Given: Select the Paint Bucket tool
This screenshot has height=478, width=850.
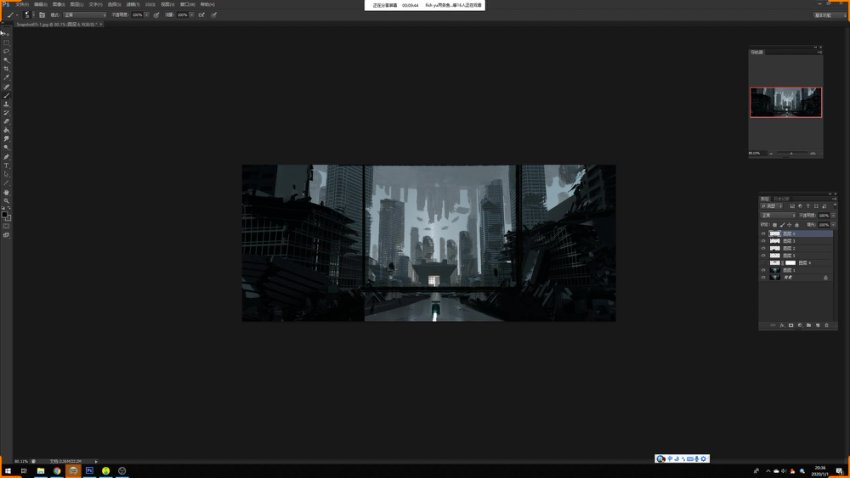Looking at the screenshot, I should 7,130.
